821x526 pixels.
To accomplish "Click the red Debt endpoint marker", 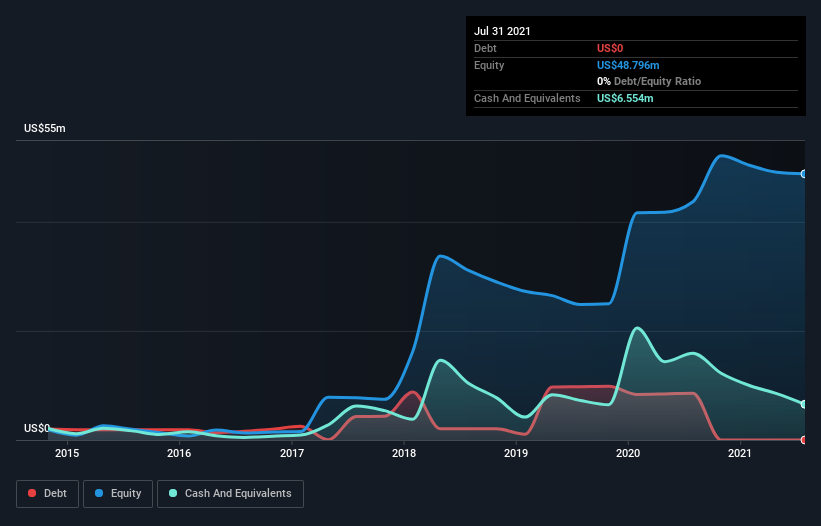I will (x=804, y=440).
